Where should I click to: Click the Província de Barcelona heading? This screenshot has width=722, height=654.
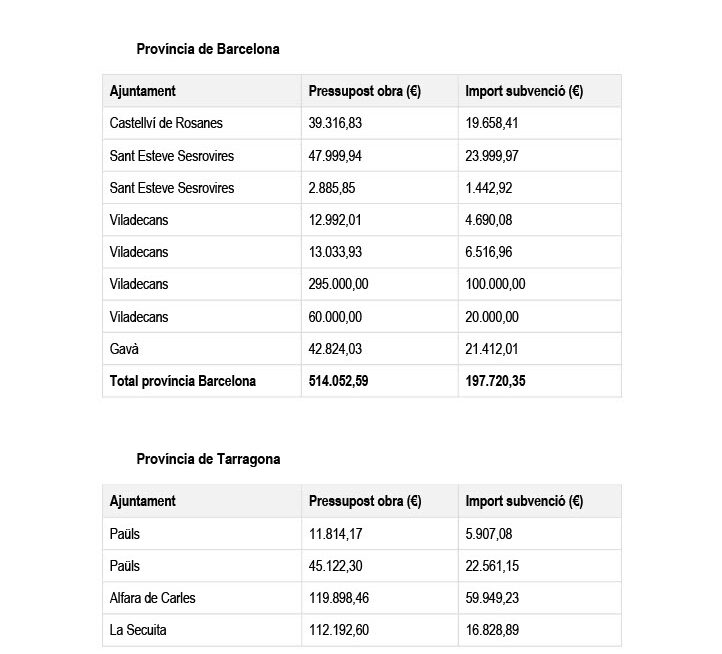click(208, 48)
